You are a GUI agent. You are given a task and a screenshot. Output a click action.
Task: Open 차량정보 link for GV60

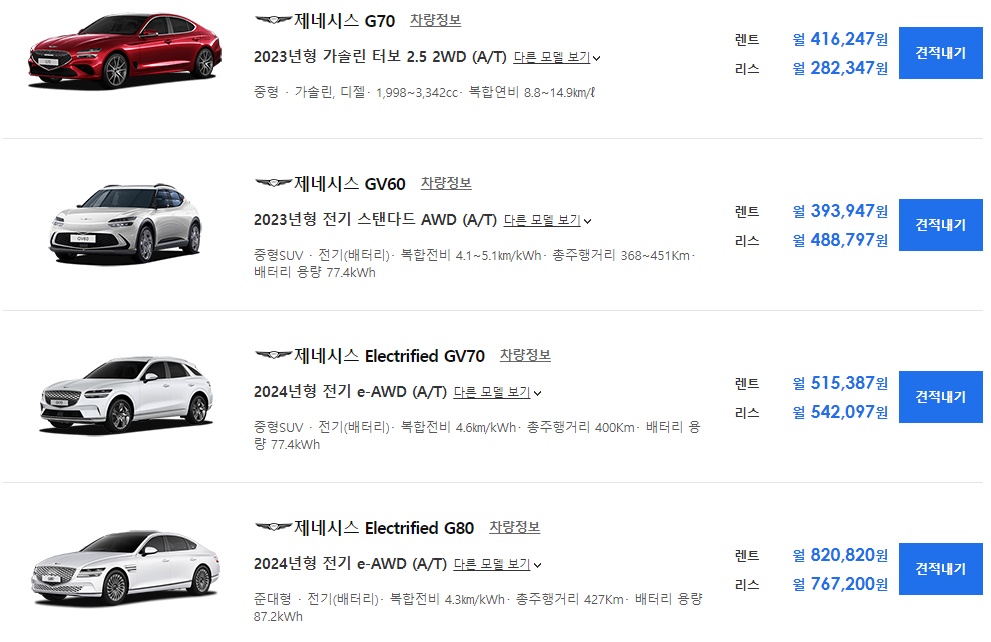click(446, 183)
